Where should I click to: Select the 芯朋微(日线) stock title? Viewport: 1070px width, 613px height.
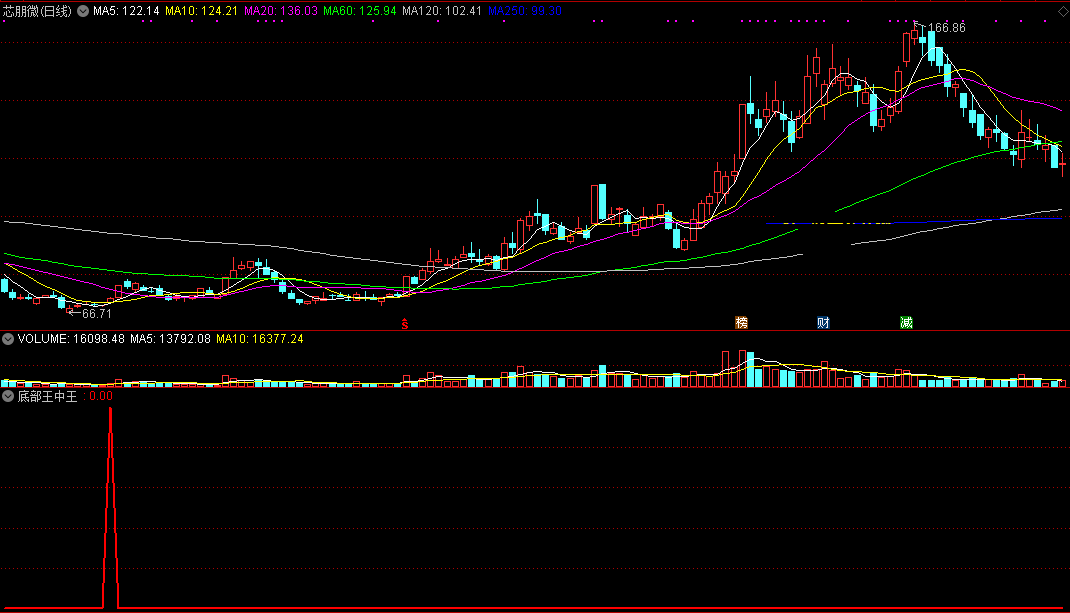click(37, 11)
